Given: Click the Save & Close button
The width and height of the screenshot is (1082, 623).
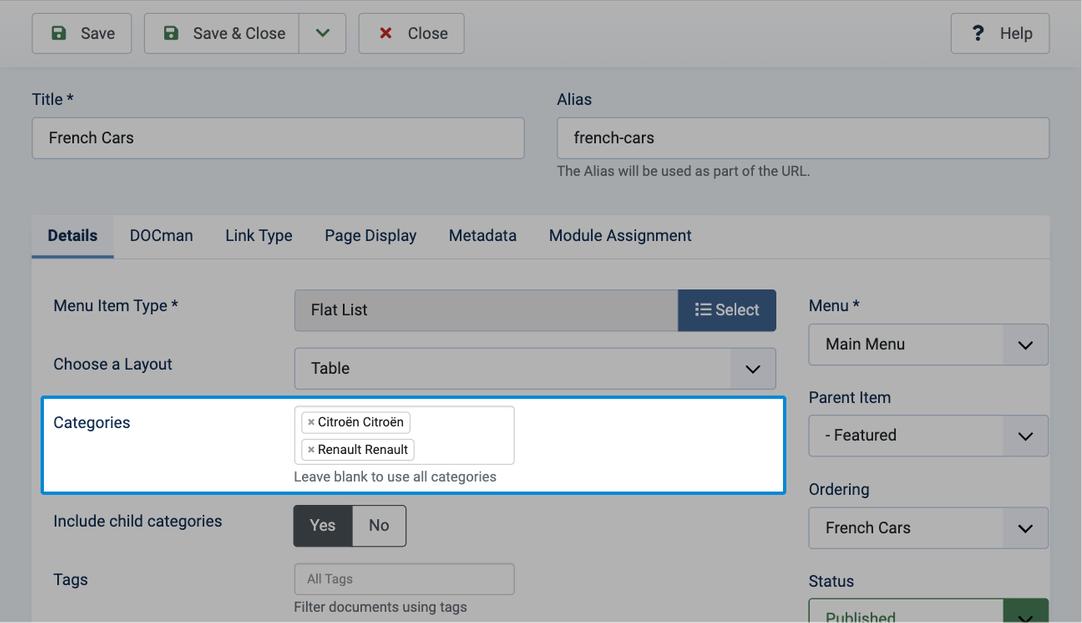Looking at the screenshot, I should (x=222, y=33).
